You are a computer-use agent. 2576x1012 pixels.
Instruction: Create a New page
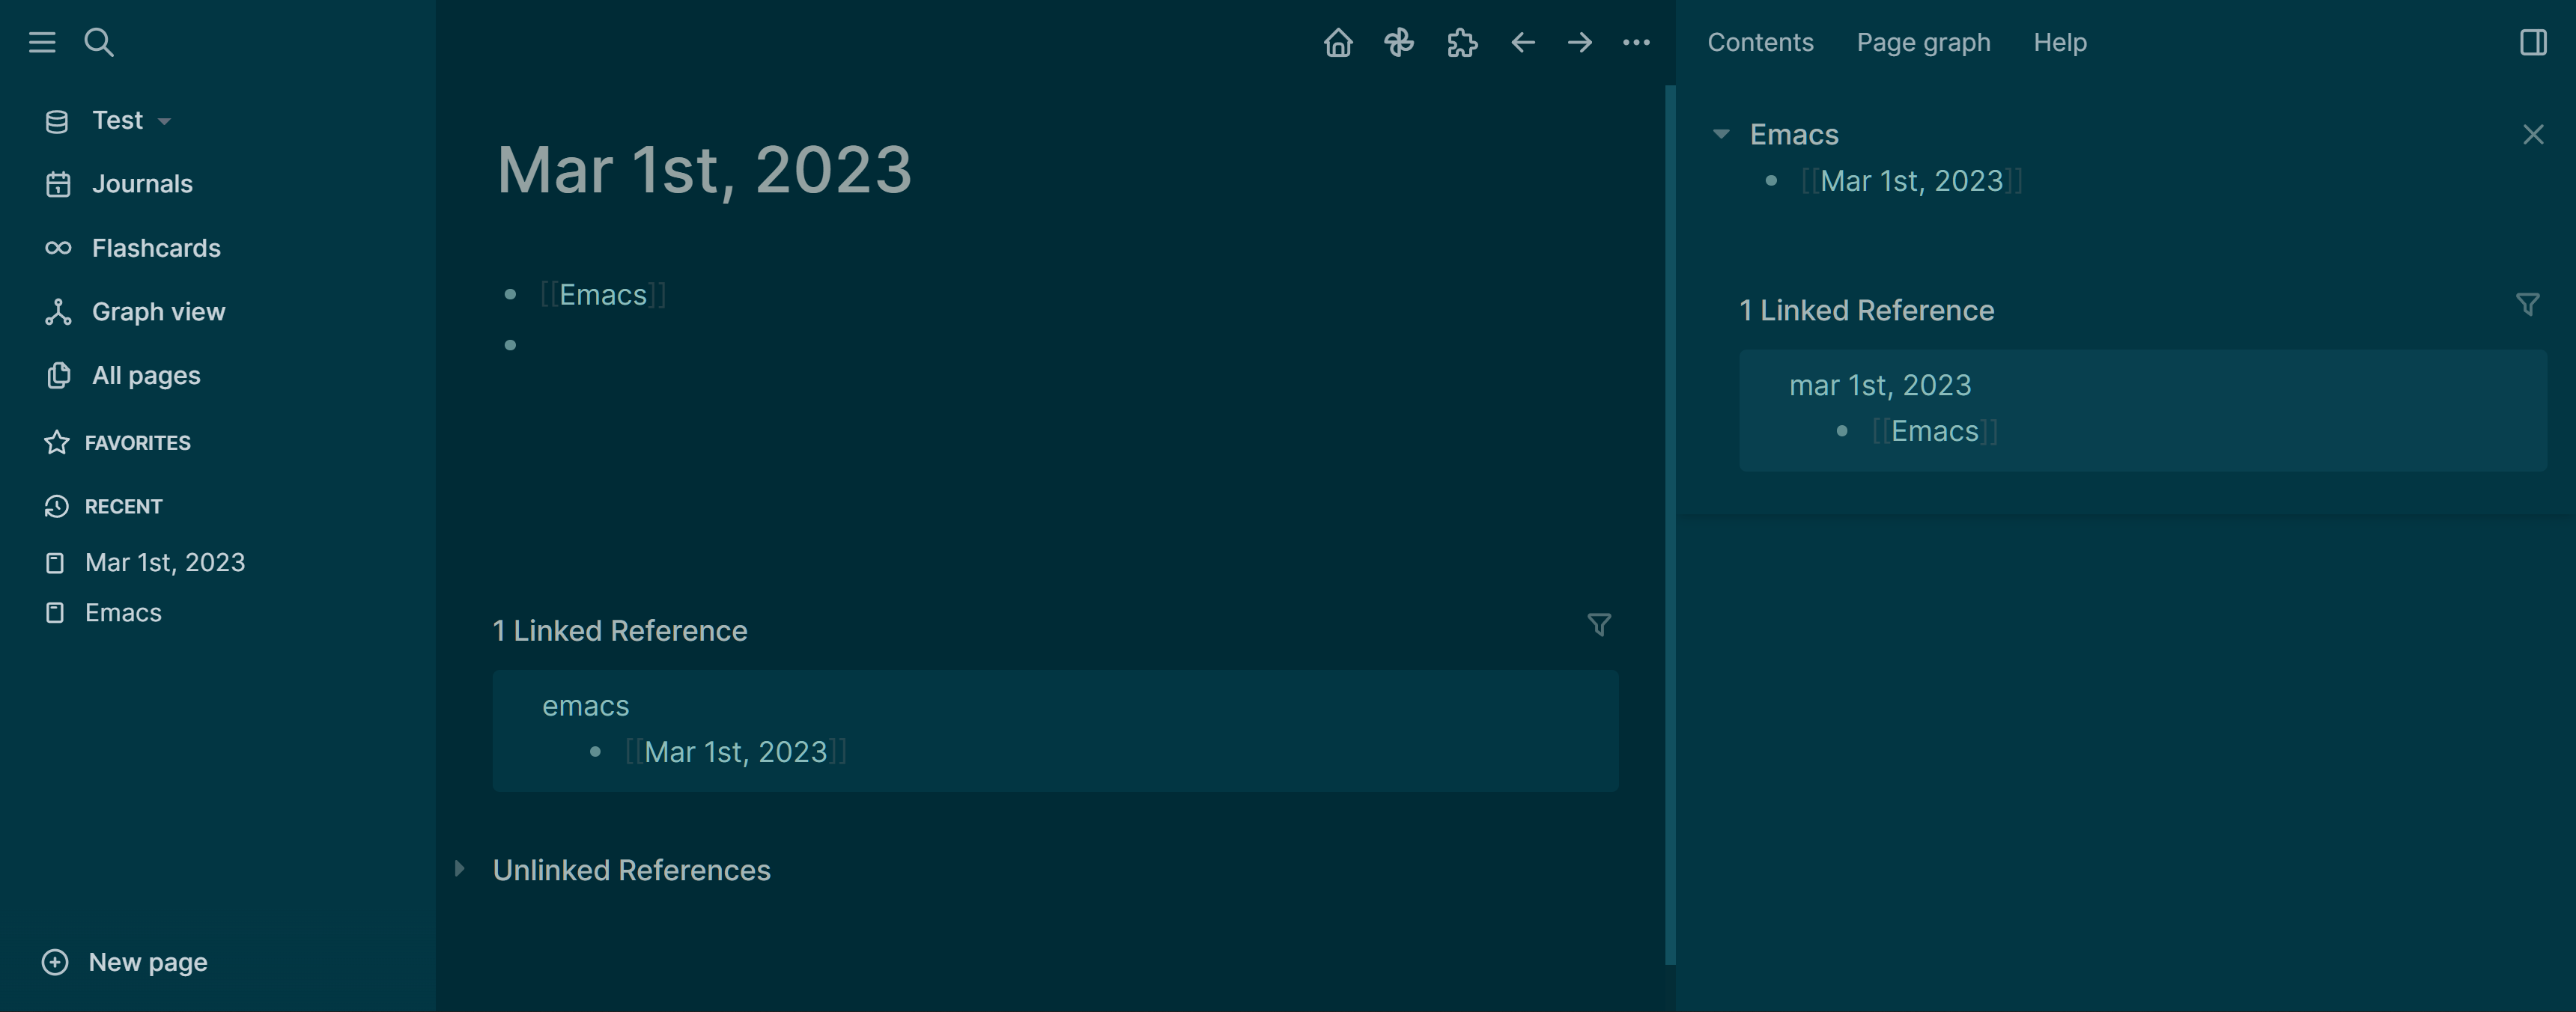(x=147, y=961)
